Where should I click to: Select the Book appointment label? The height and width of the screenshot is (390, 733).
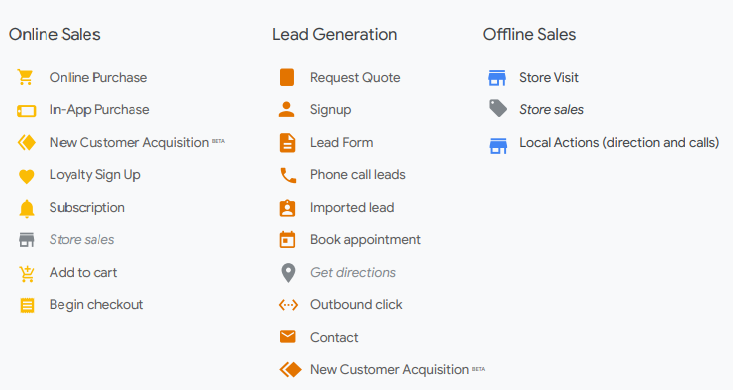(365, 239)
